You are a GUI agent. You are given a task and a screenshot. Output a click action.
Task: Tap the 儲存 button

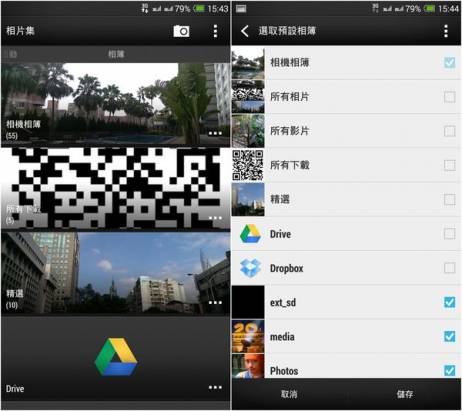(404, 394)
